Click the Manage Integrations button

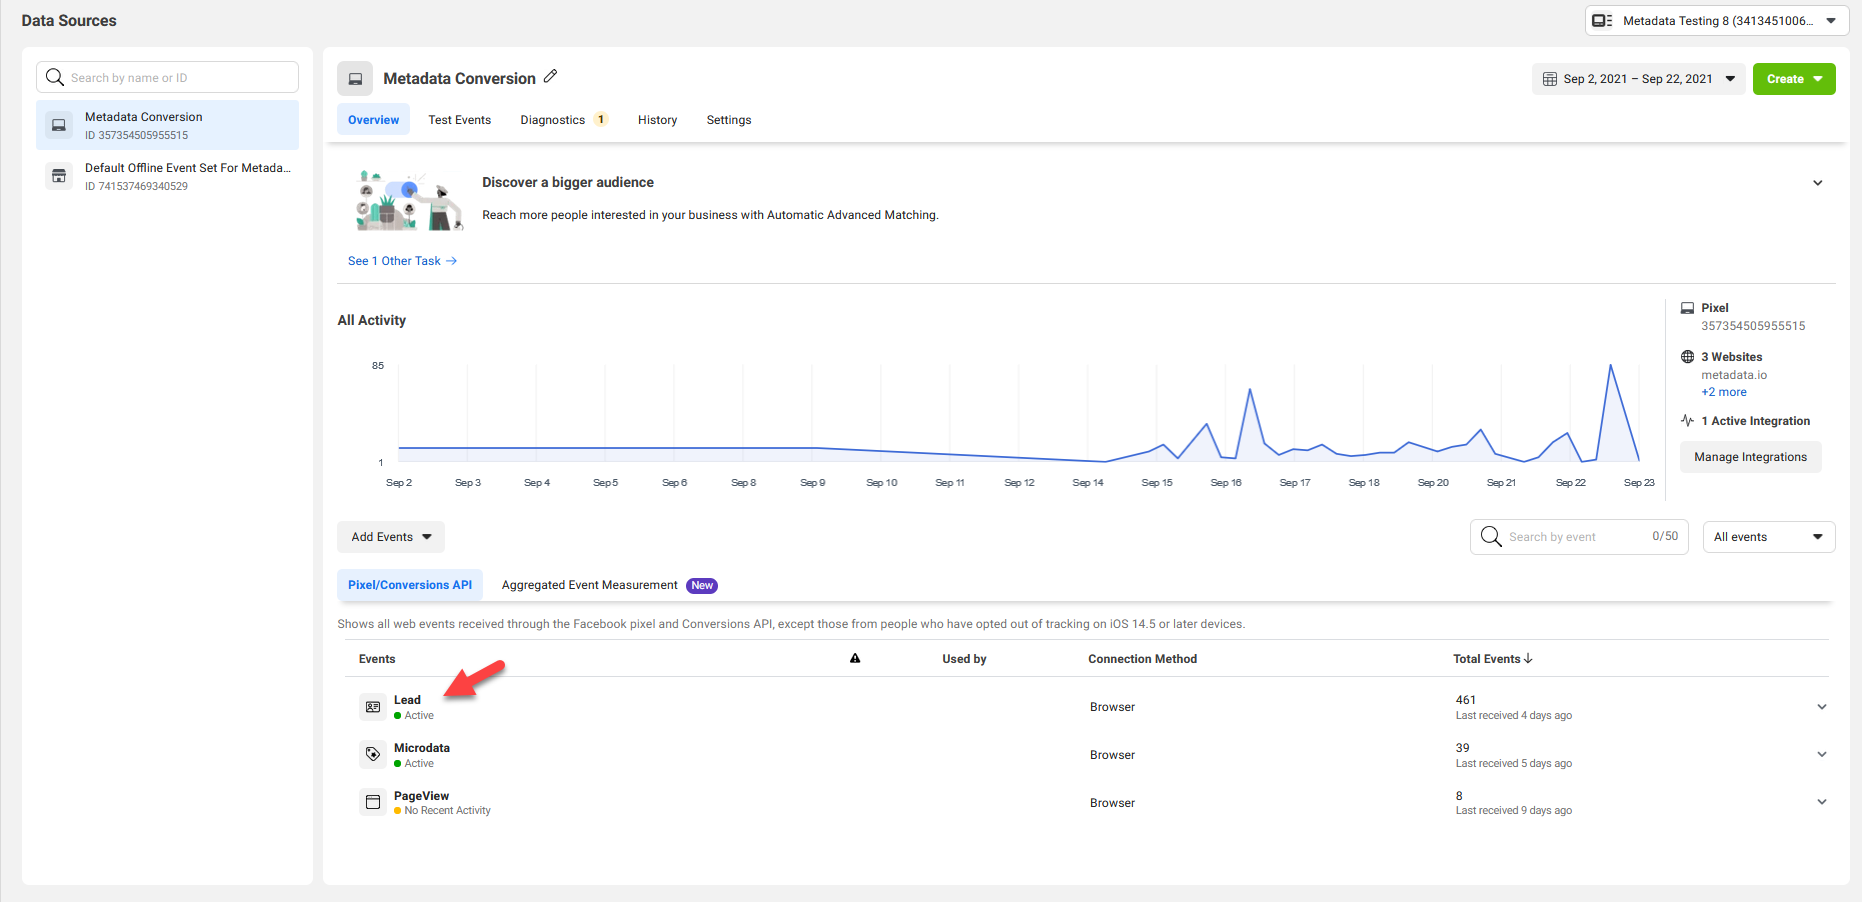[x=1750, y=457]
